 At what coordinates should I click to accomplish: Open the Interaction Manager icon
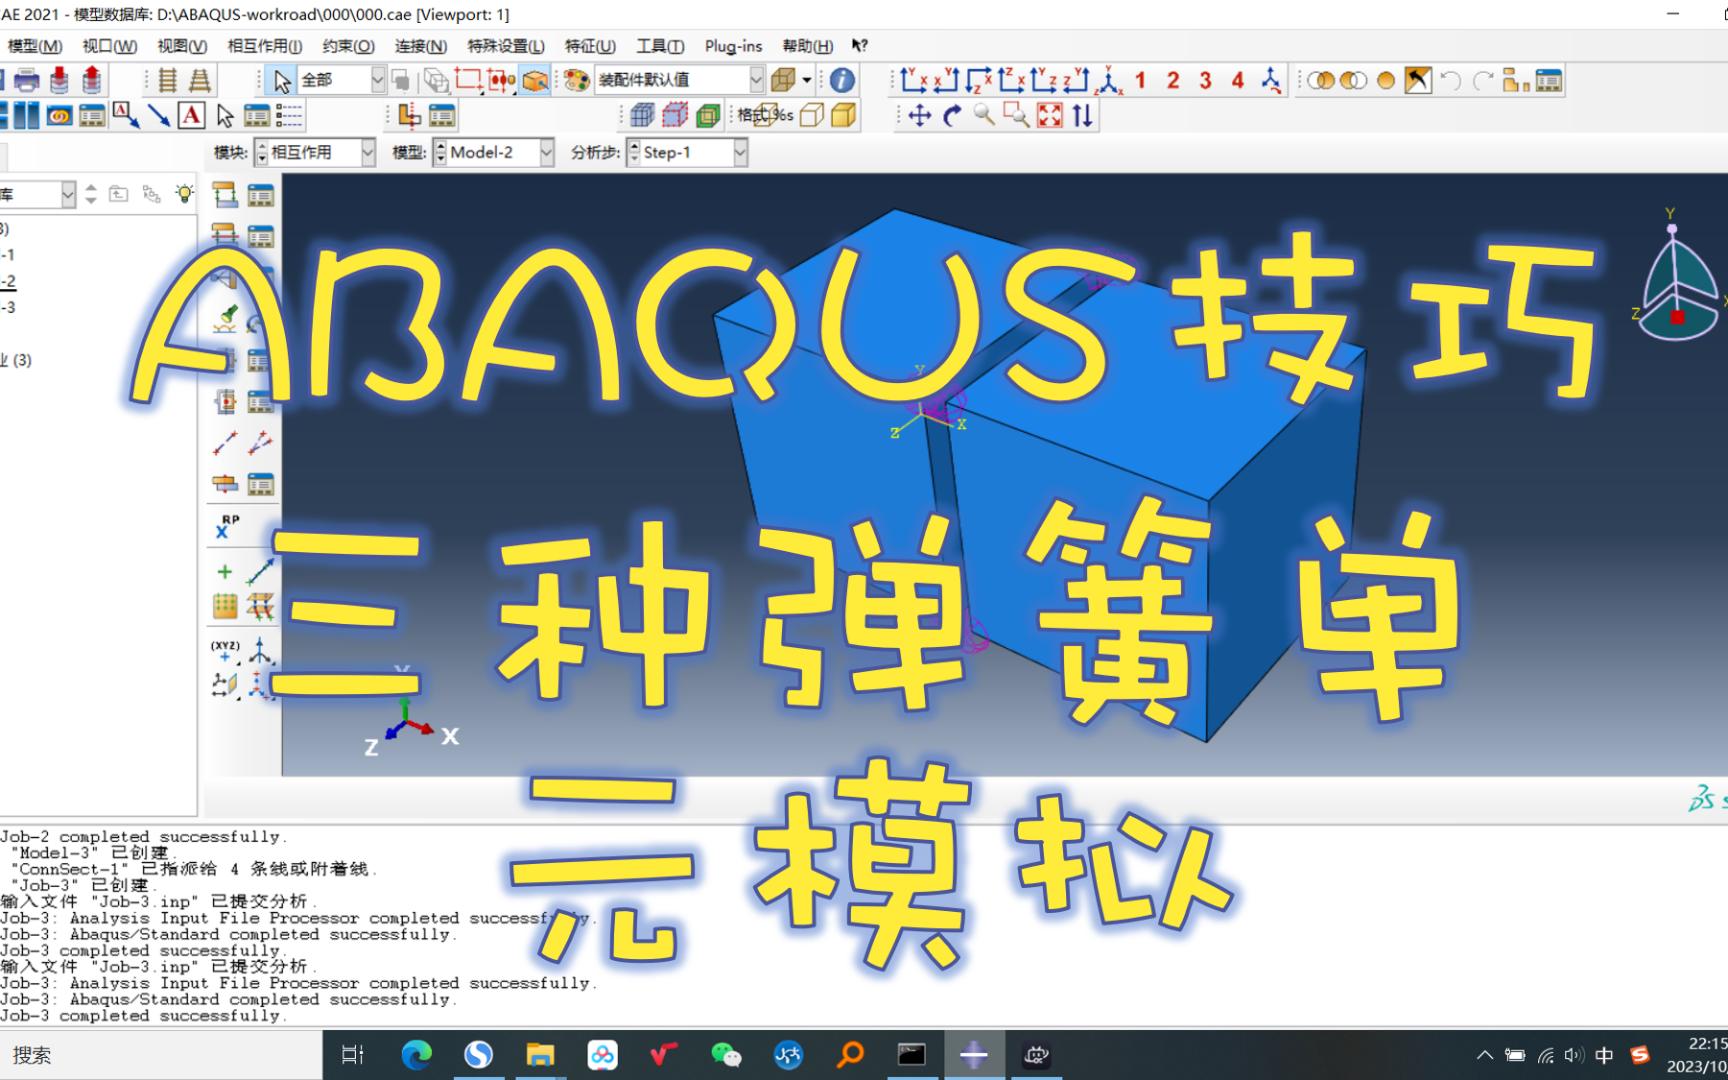[261, 195]
